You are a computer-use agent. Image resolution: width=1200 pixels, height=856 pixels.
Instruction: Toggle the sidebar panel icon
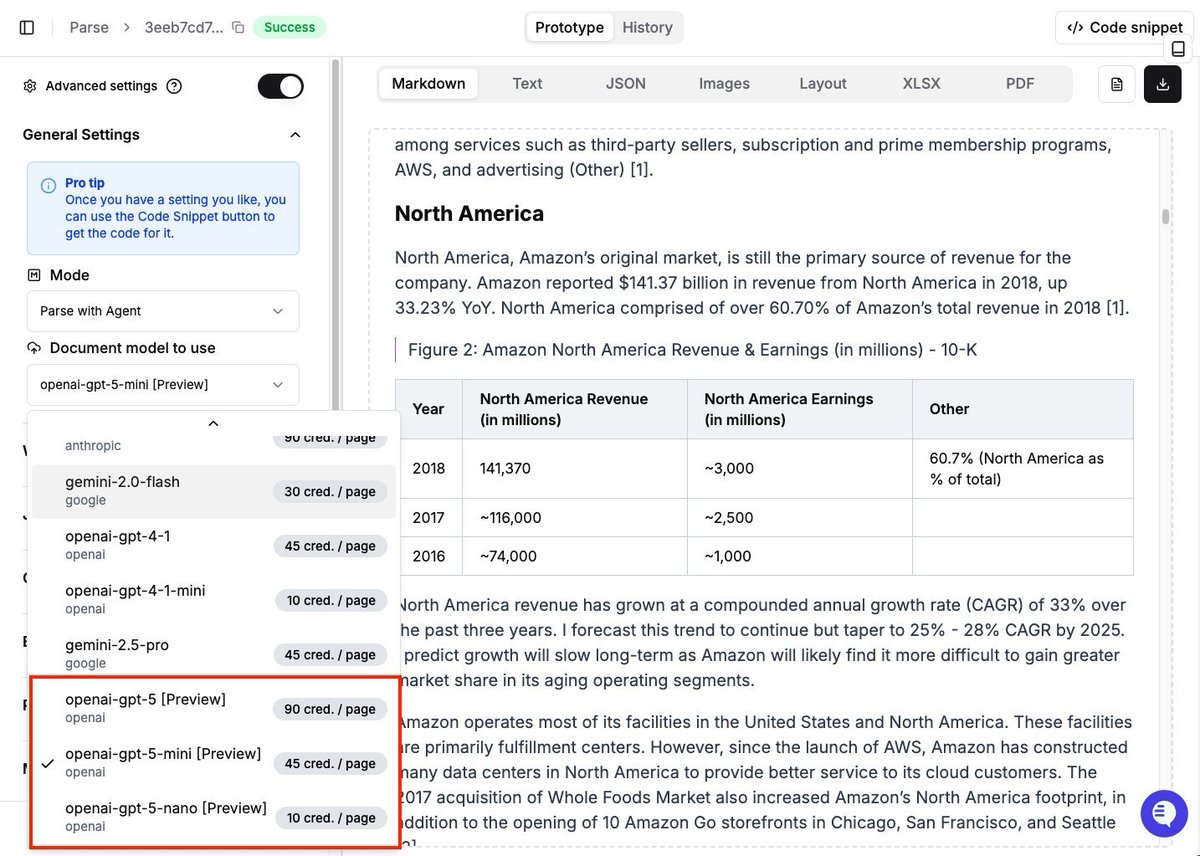tap(27, 27)
